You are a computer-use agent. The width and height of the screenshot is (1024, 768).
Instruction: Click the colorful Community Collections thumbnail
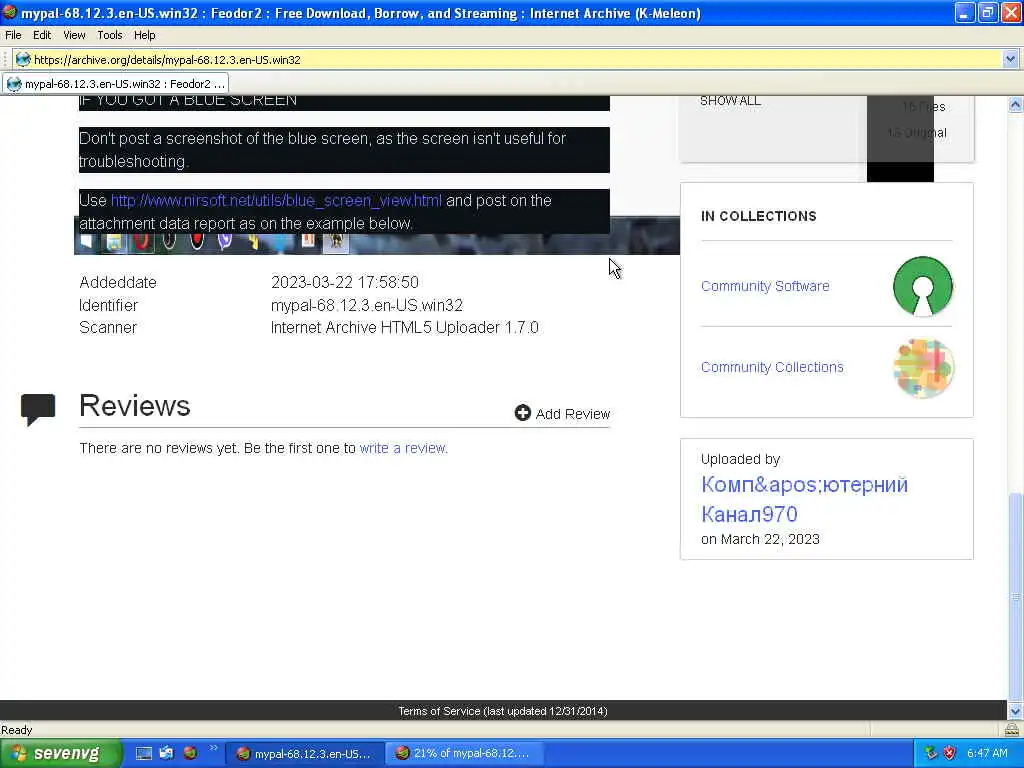click(x=923, y=368)
